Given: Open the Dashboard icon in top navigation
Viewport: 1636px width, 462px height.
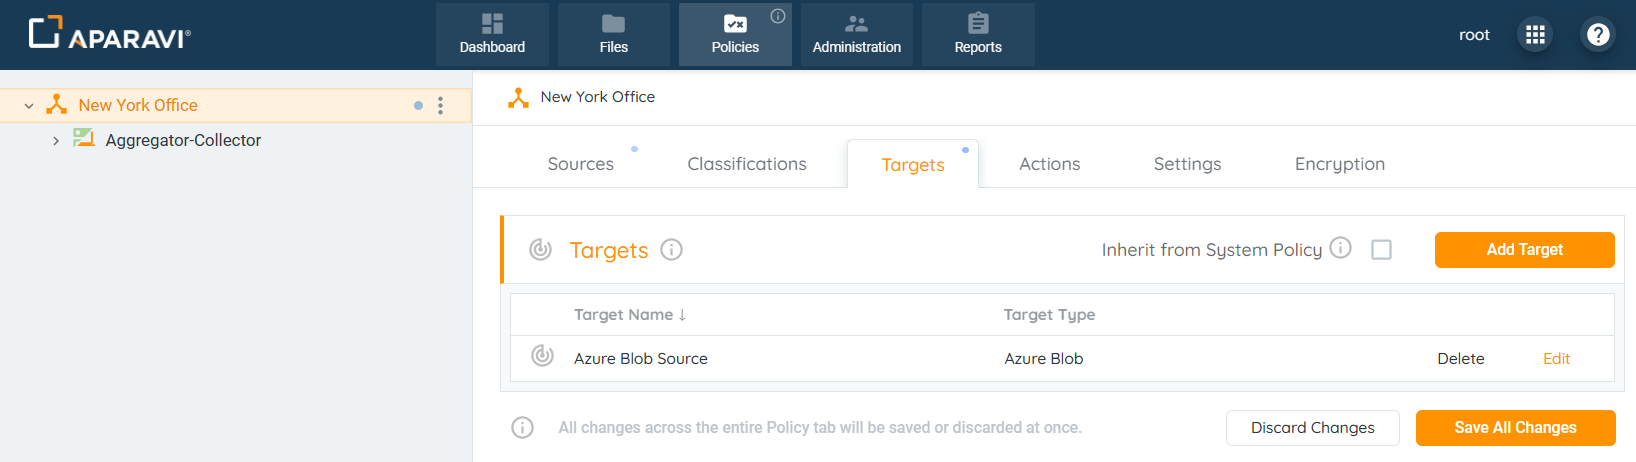Looking at the screenshot, I should (492, 24).
